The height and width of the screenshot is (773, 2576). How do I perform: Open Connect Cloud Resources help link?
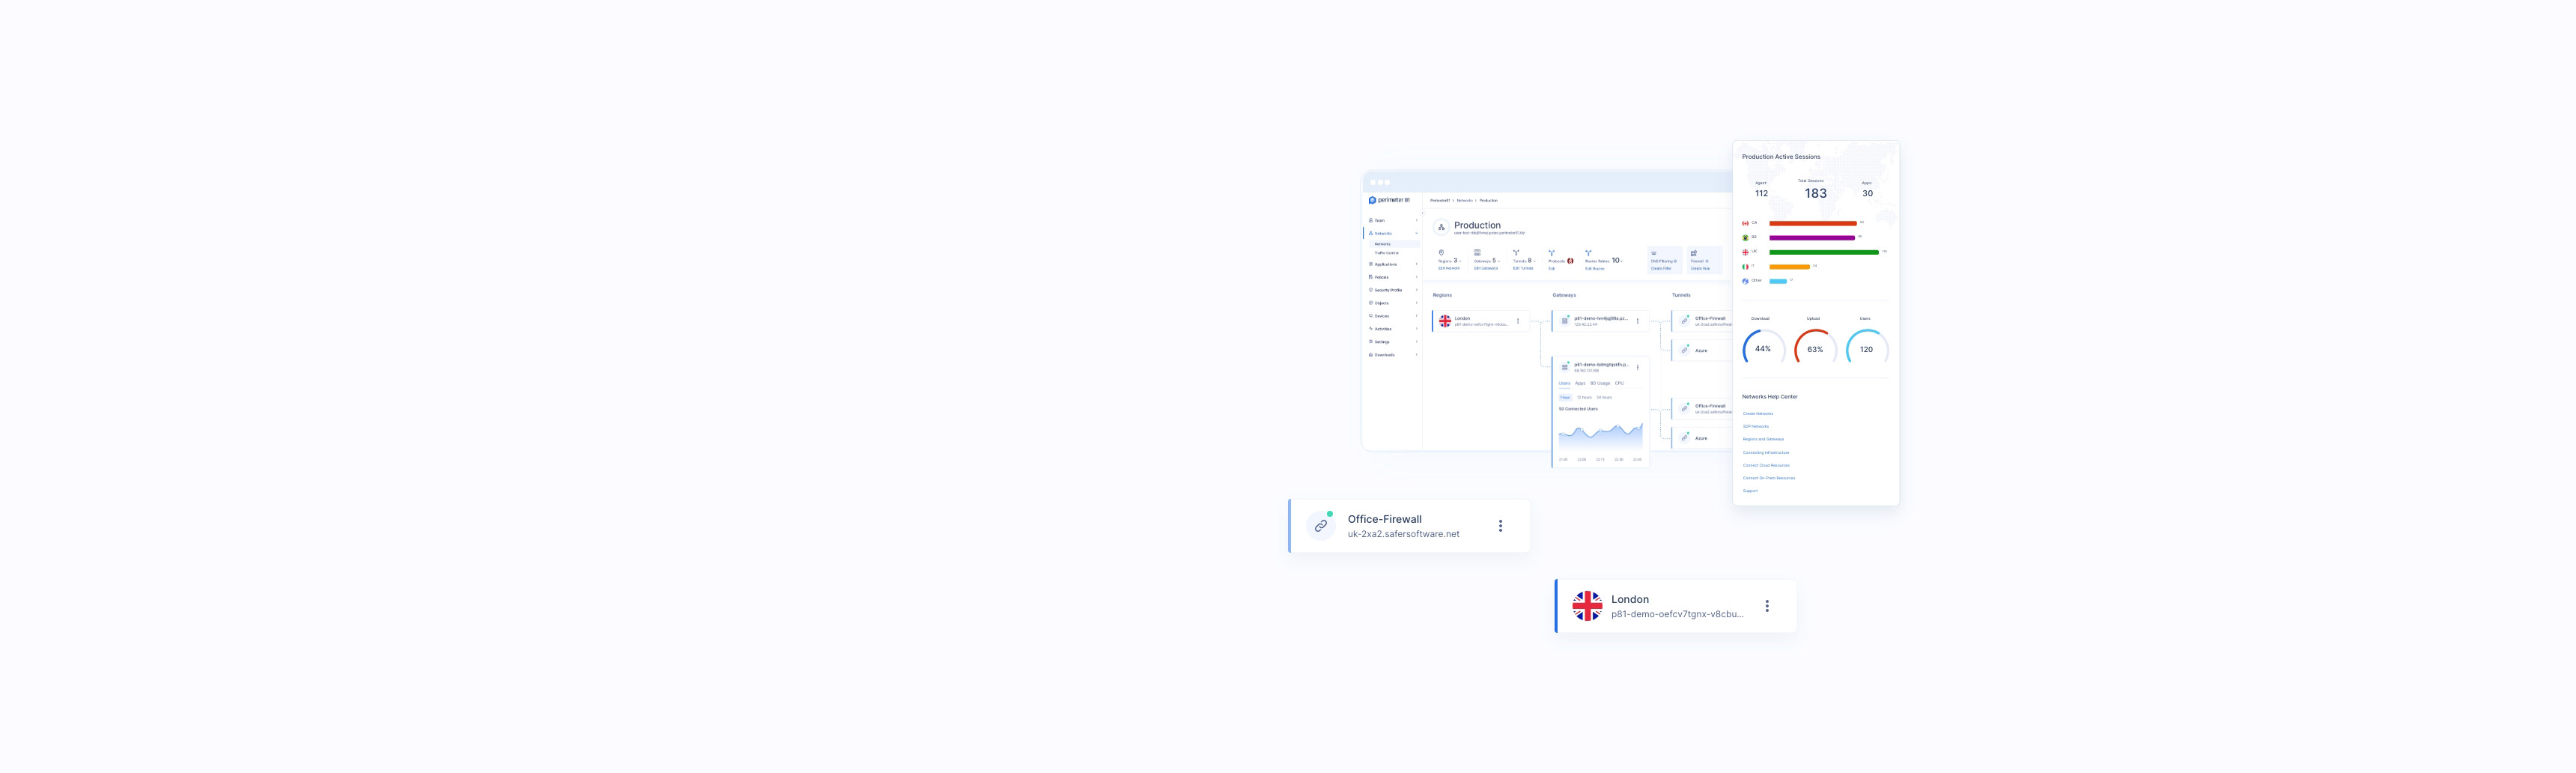(1766, 465)
